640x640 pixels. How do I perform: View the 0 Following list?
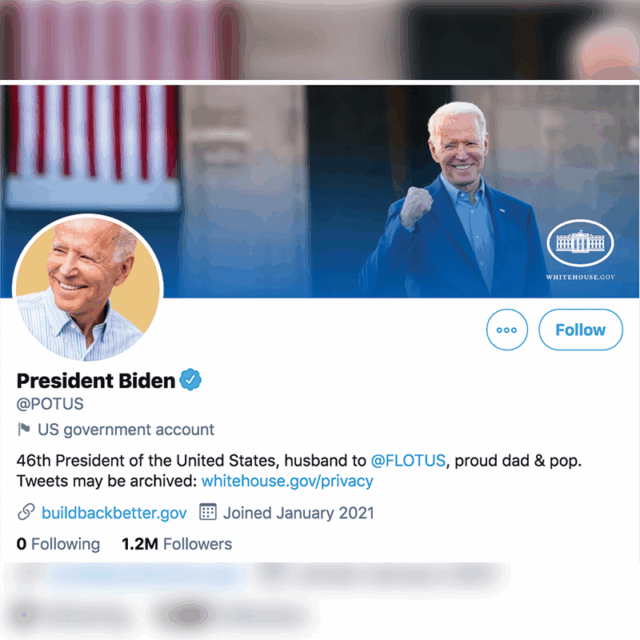(x=58, y=544)
